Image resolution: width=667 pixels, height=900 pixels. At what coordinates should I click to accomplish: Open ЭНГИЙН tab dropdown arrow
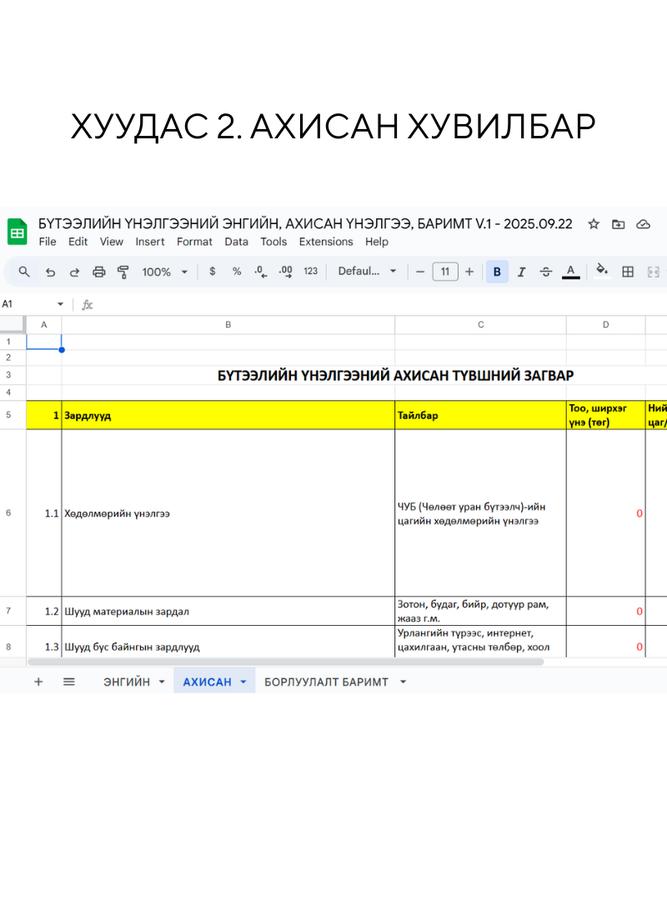[162, 682]
